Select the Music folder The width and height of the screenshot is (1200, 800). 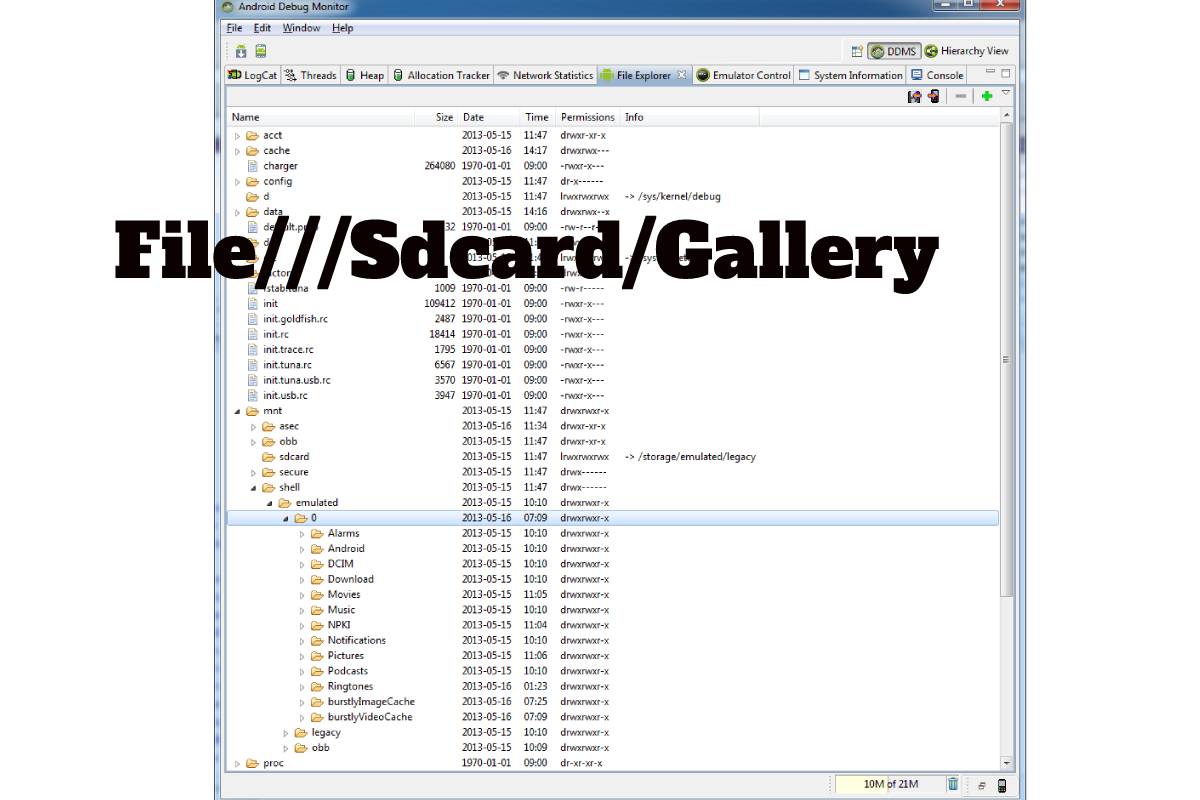341,610
